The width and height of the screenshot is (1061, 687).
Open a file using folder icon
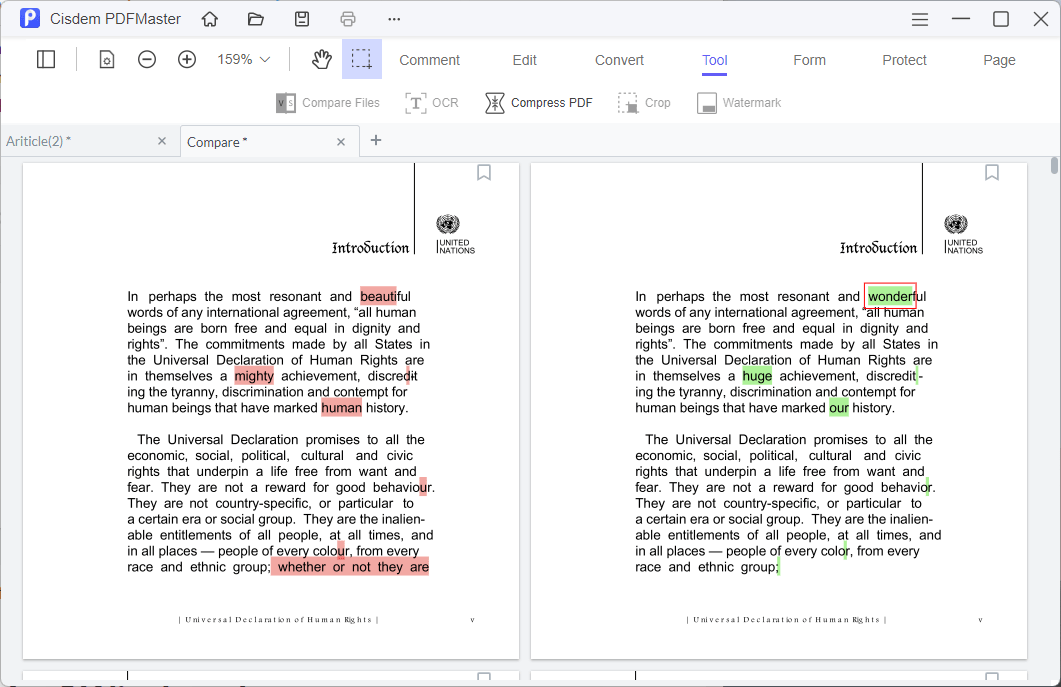pos(256,19)
